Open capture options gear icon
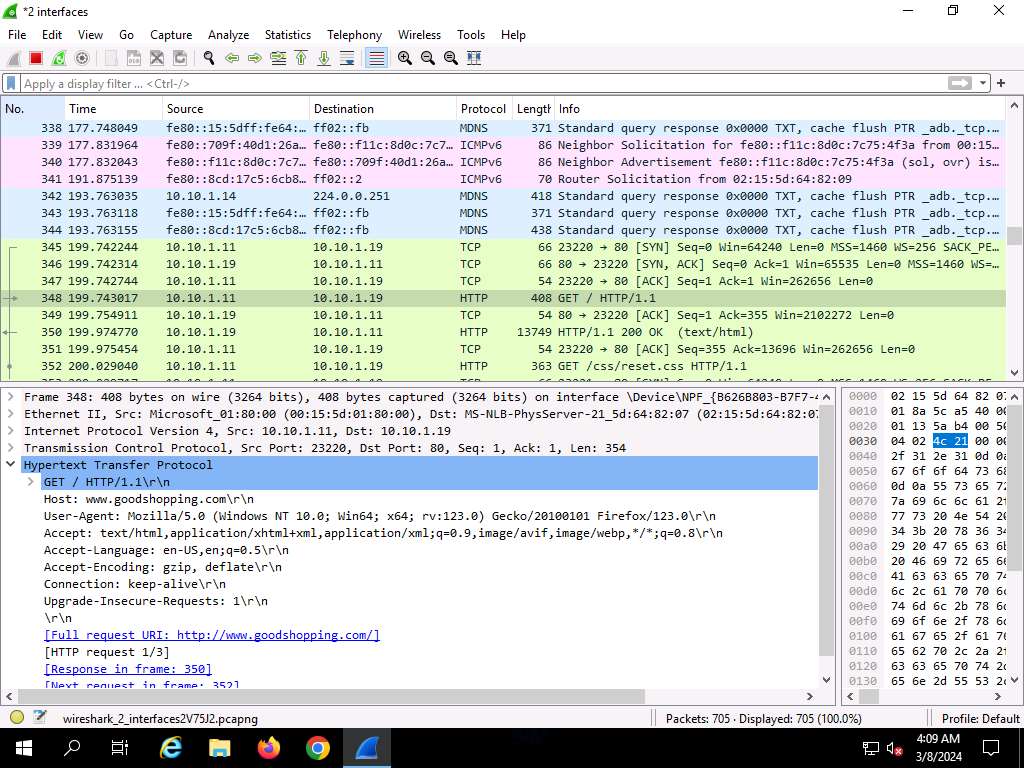1024x768 pixels. [82, 59]
